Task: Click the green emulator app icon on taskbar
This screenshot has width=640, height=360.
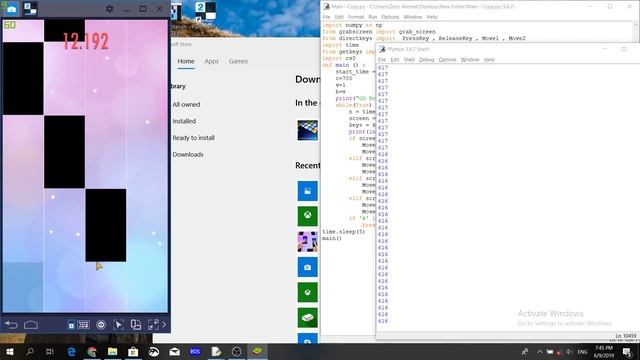Action: pos(257,351)
